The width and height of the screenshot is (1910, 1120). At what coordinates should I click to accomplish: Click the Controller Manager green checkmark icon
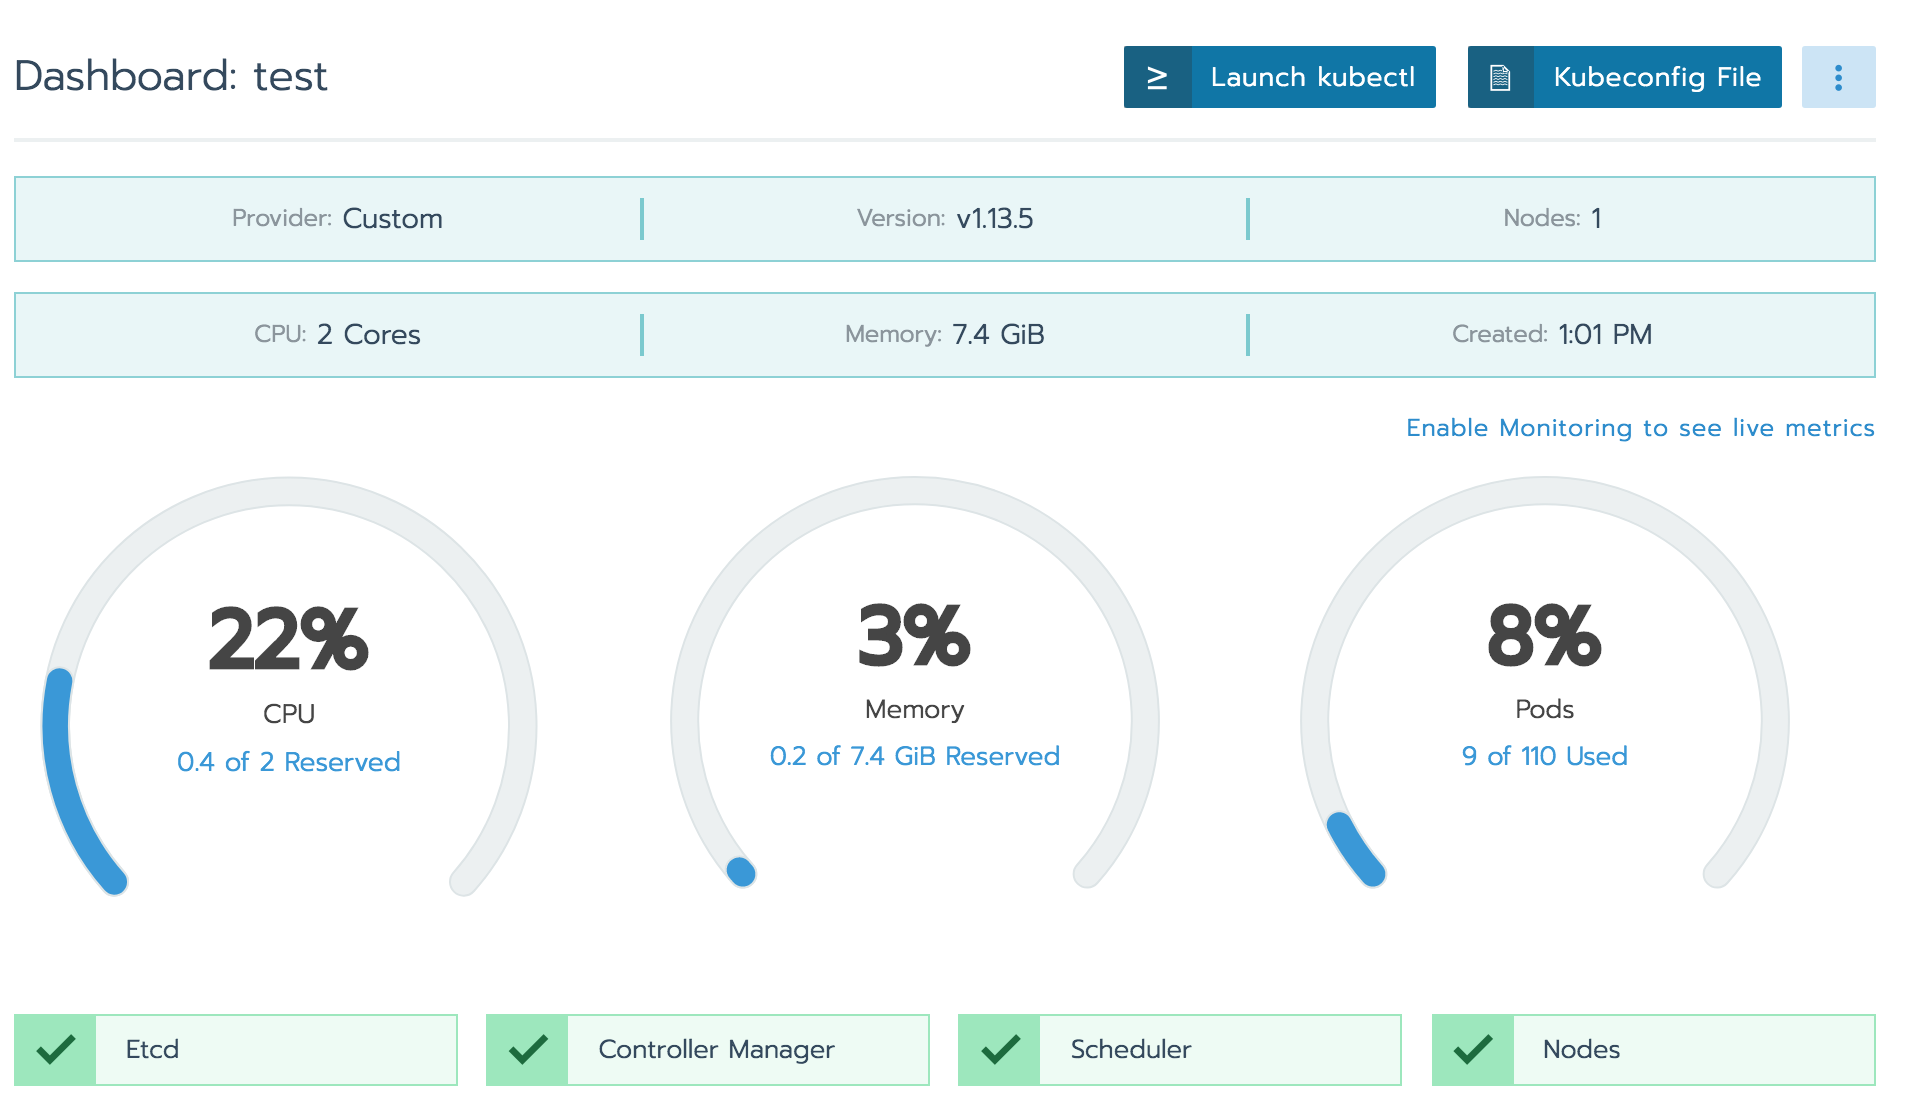click(x=527, y=1050)
